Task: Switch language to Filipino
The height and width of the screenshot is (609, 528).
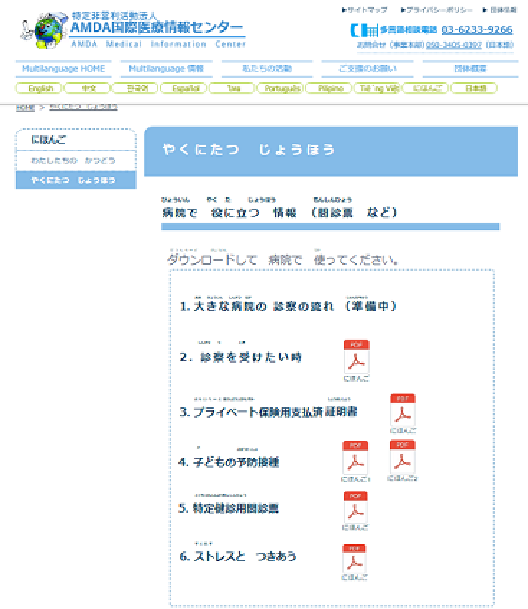Action: [329, 88]
